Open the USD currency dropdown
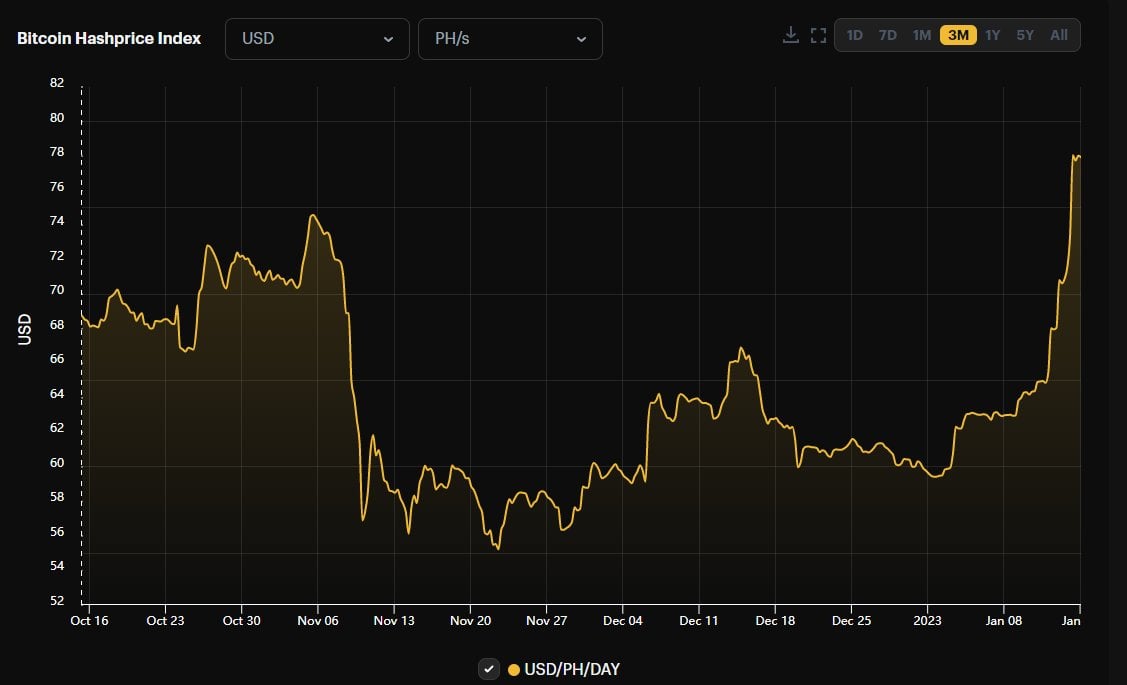Screen dimensions: 1127x685 pos(317,39)
